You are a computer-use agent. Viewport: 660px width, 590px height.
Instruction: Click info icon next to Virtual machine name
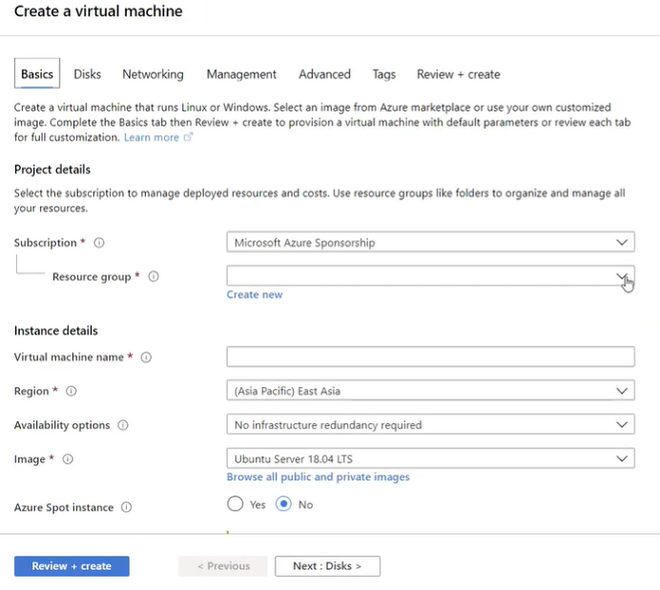(146, 357)
